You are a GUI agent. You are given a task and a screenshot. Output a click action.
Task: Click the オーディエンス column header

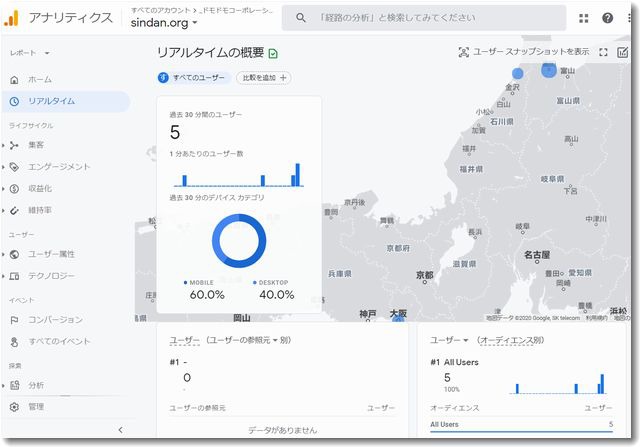(455, 408)
